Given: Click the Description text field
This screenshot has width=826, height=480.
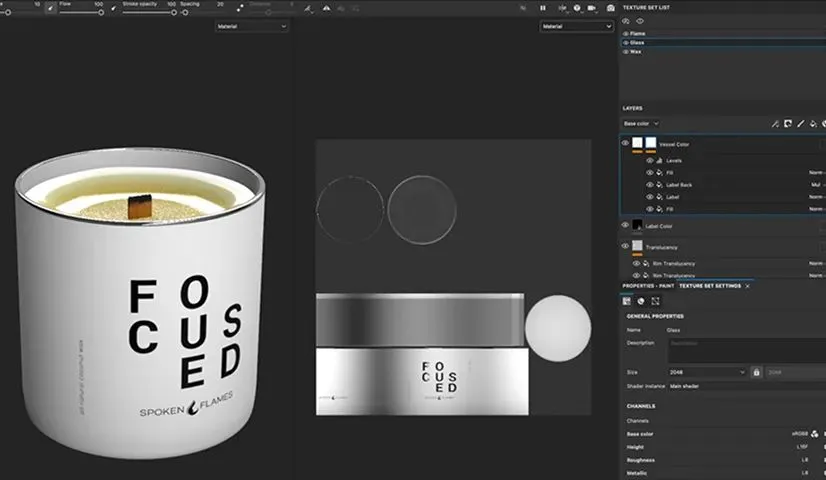Looking at the screenshot, I should (747, 350).
